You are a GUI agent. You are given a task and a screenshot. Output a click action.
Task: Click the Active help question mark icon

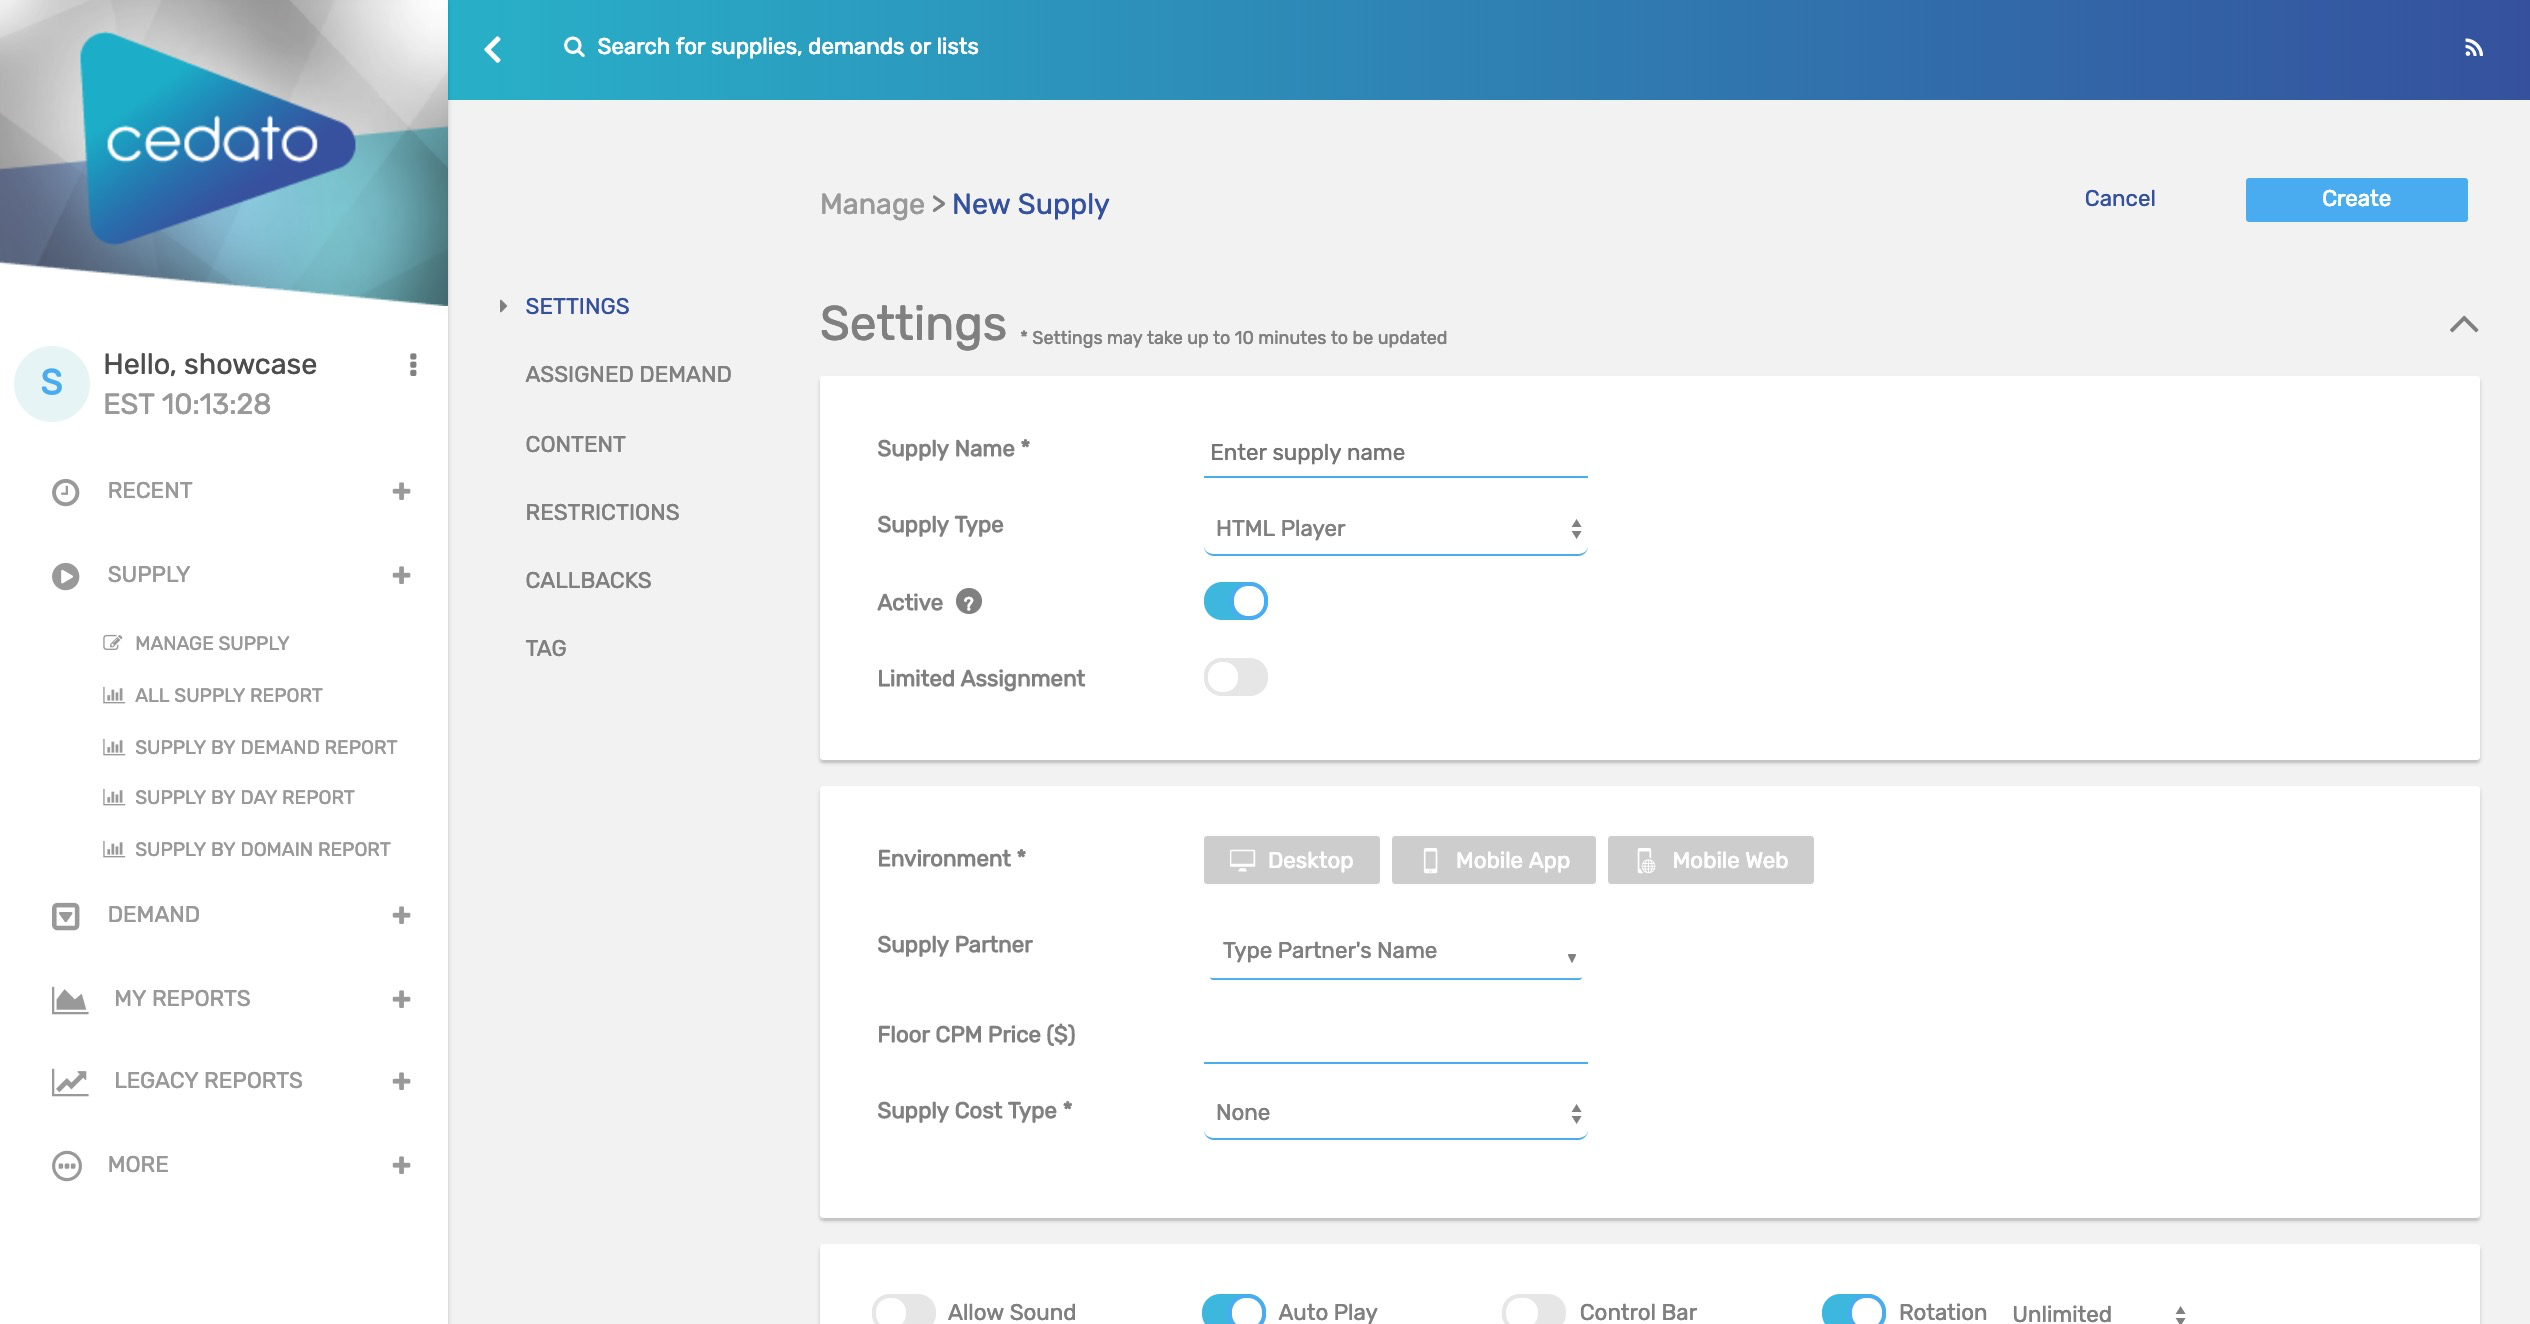tap(968, 601)
